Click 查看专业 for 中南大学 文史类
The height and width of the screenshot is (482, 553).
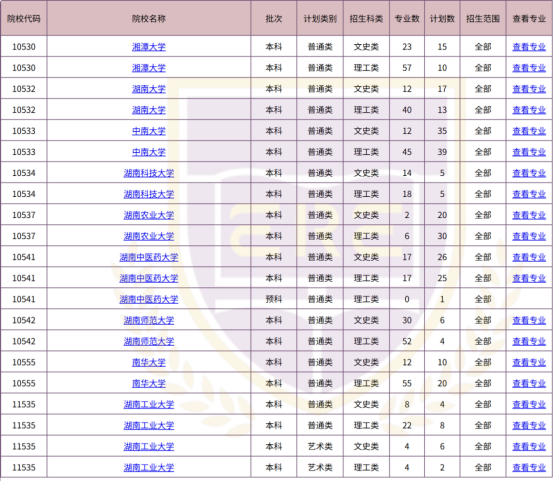tap(529, 131)
